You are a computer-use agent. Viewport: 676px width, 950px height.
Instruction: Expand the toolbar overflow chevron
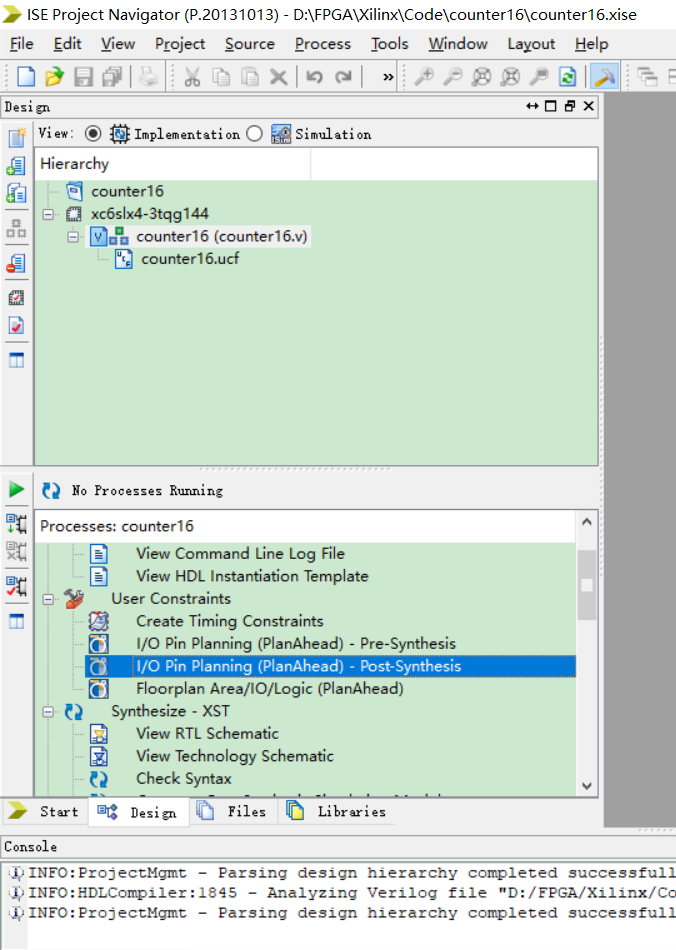point(388,77)
